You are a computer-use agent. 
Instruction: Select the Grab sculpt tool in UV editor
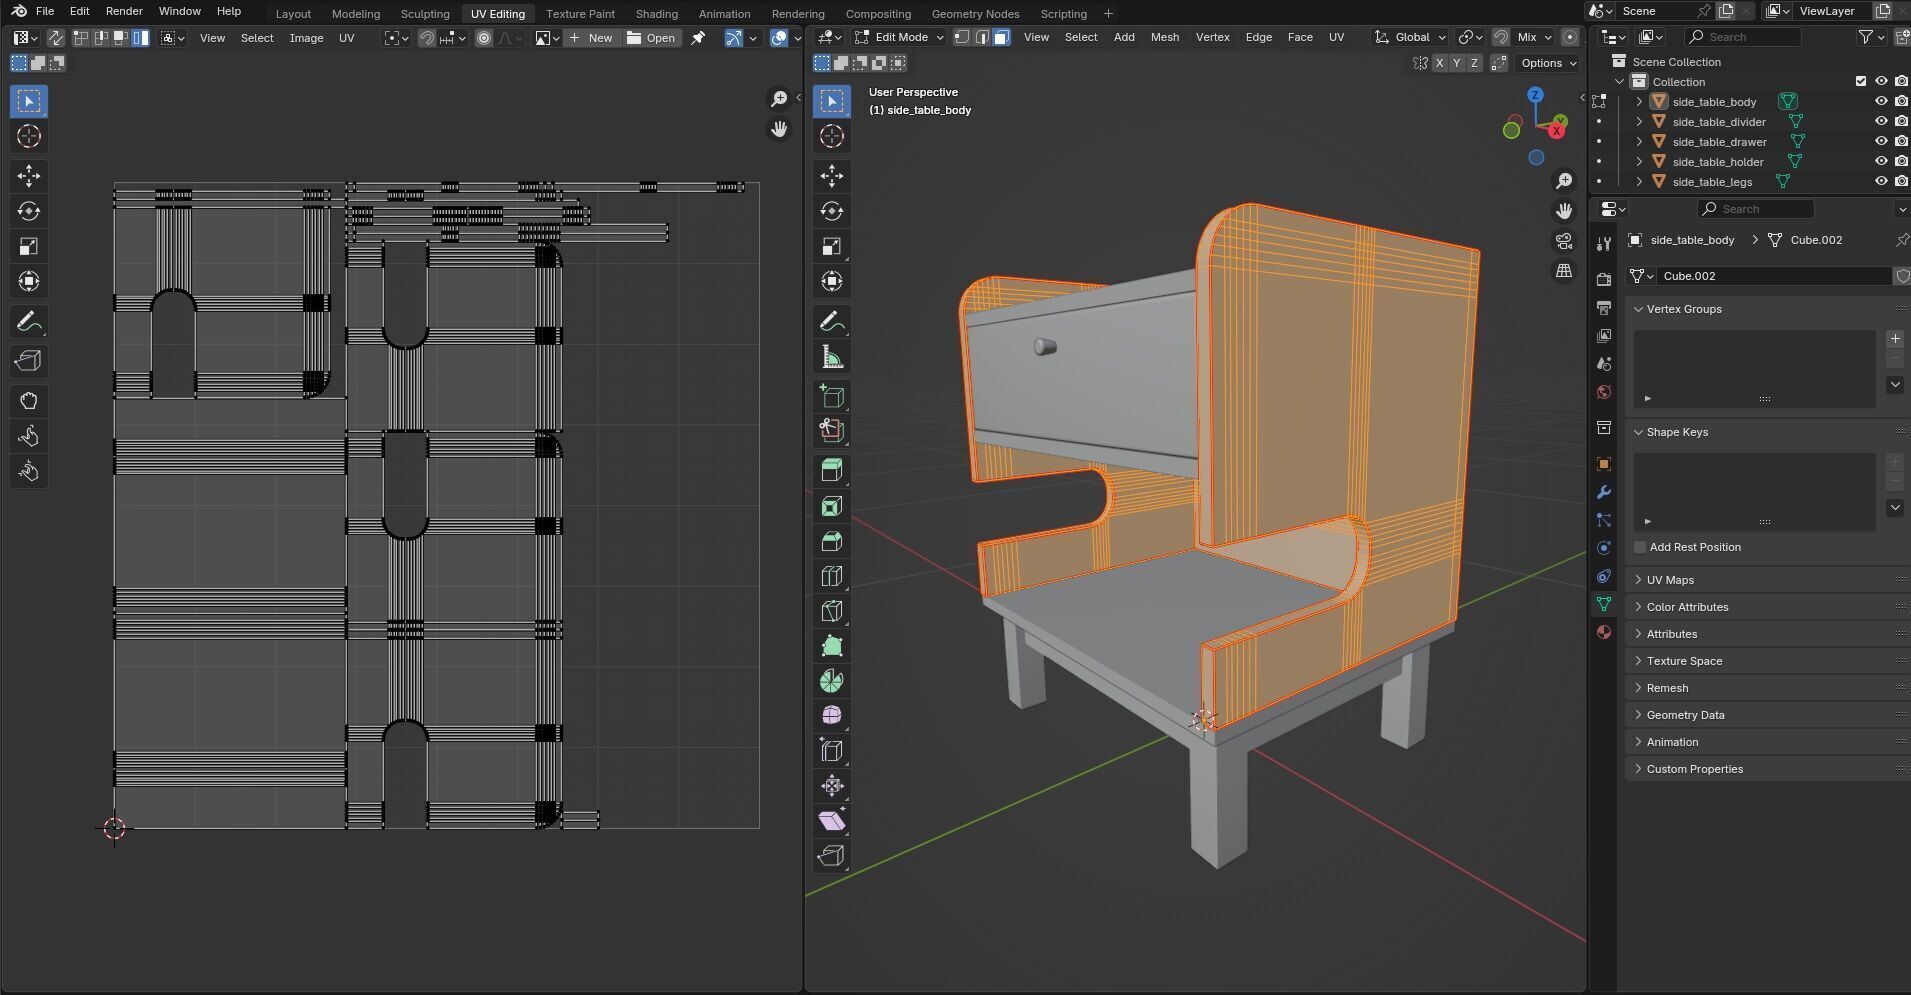(x=29, y=401)
